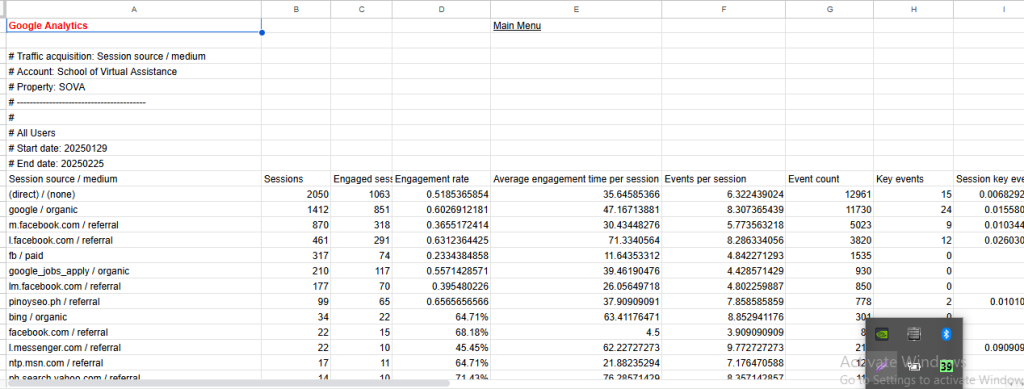1024x389 pixels.
Task: Click the Engagement rate header cell
Action: (x=441, y=179)
